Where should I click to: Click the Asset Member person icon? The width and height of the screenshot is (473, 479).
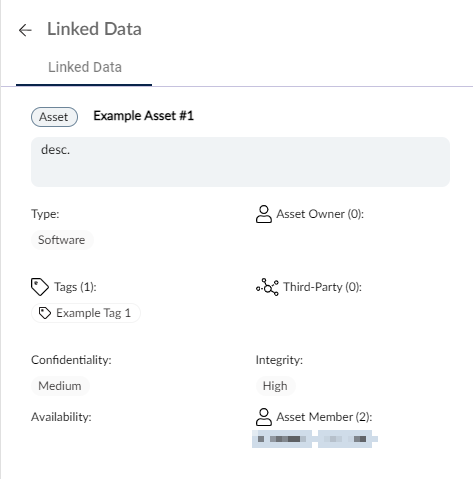[x=264, y=417]
